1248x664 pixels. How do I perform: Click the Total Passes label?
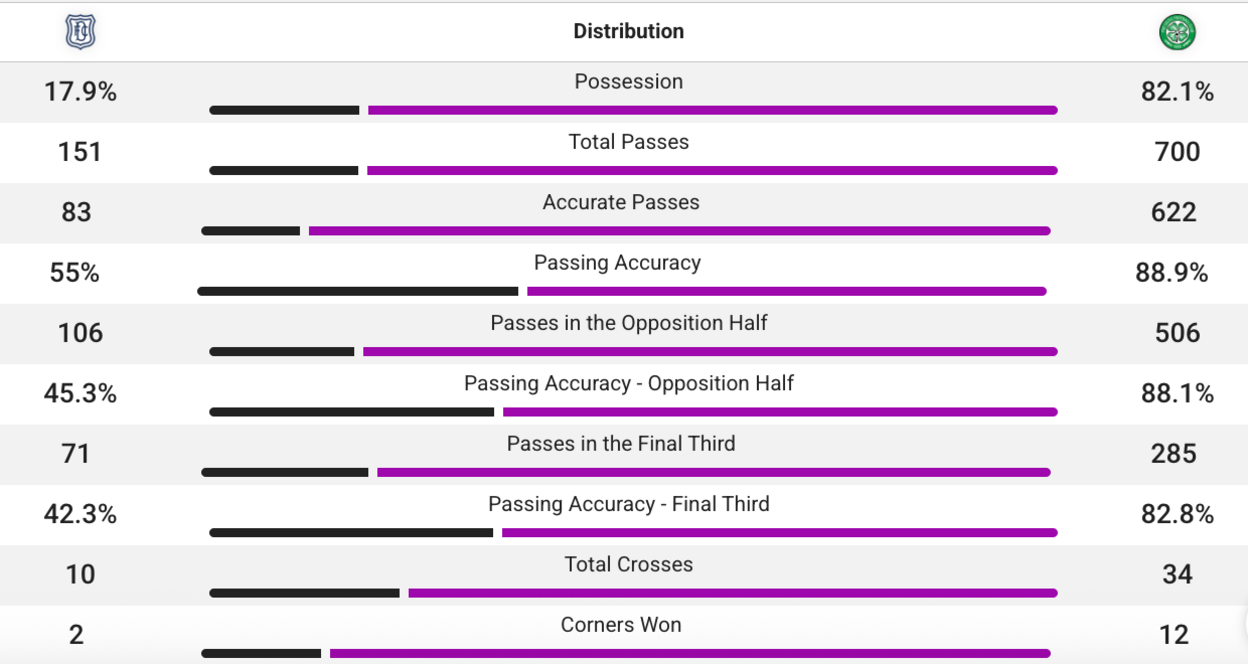(x=628, y=142)
